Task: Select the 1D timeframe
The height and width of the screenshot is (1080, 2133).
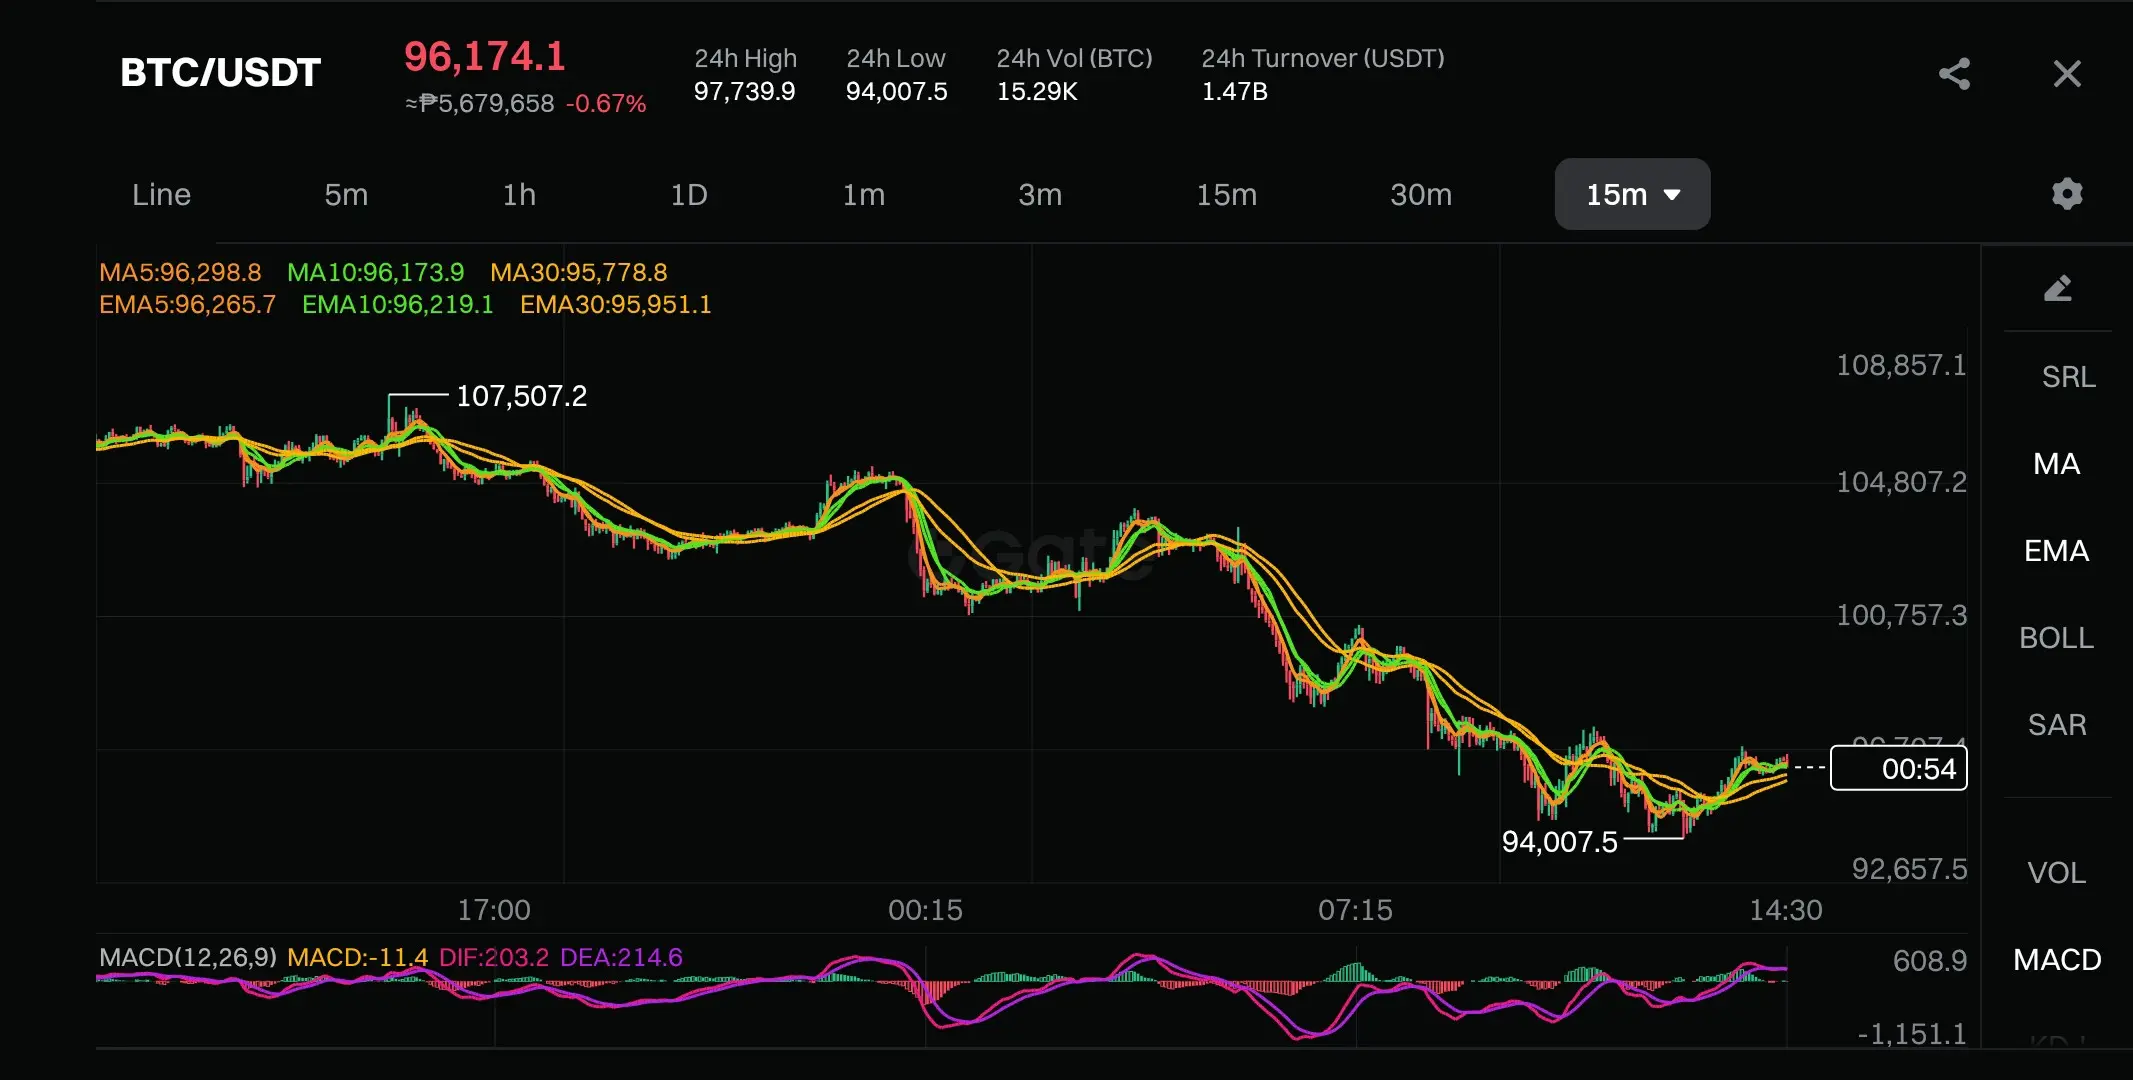Action: [x=688, y=194]
